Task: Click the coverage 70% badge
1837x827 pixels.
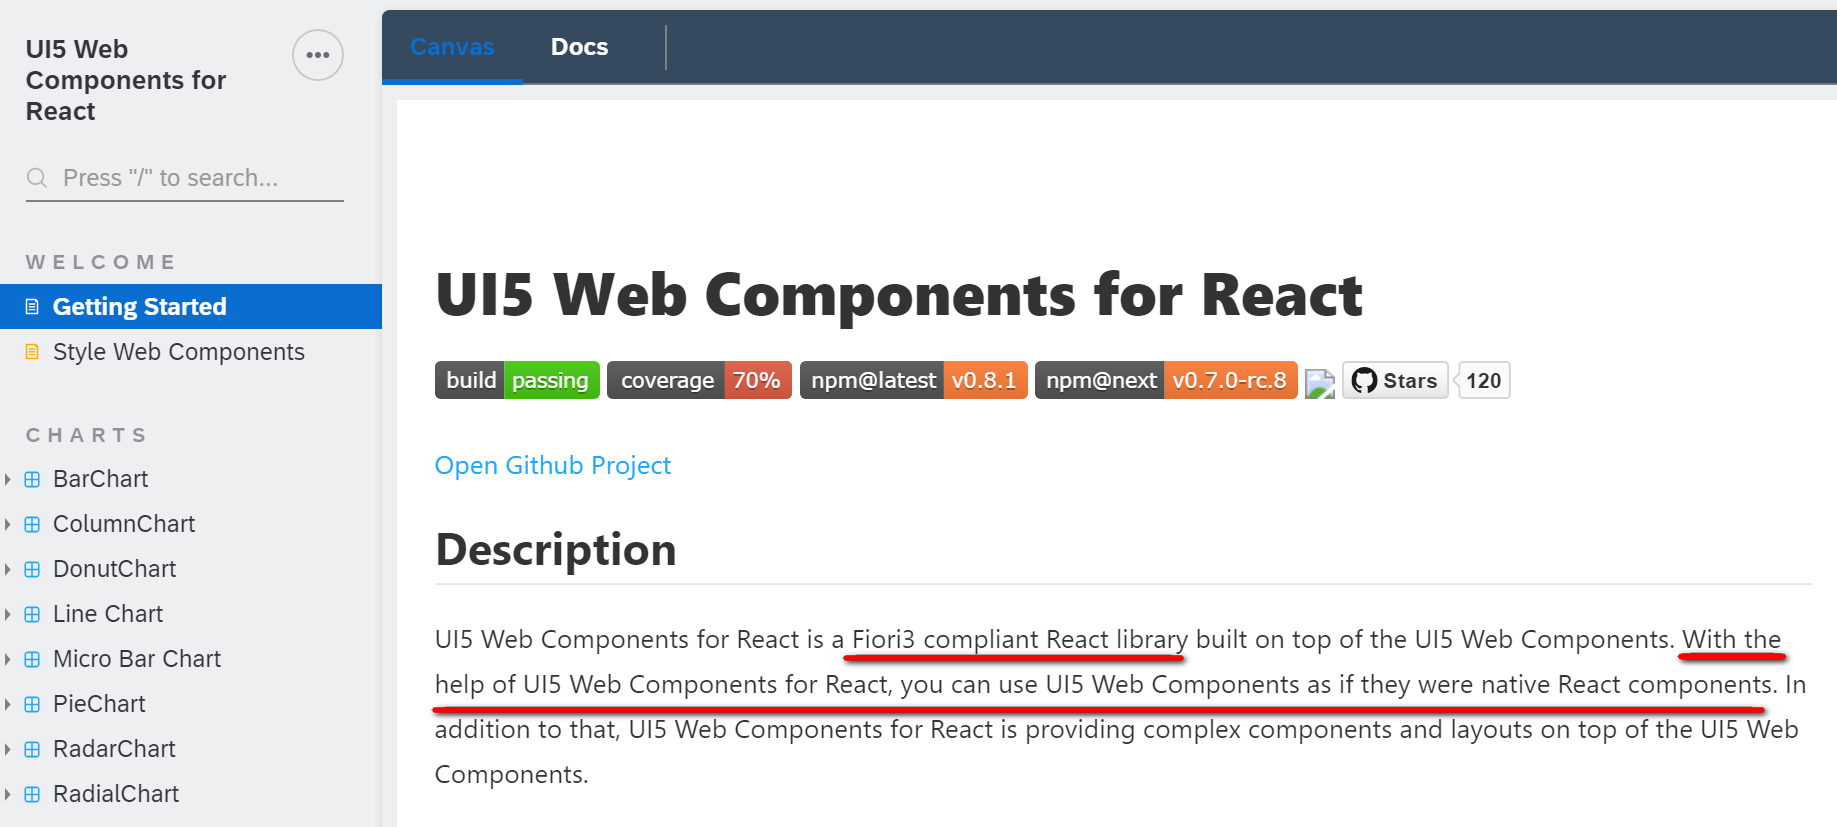Action: pyautogui.click(x=699, y=380)
